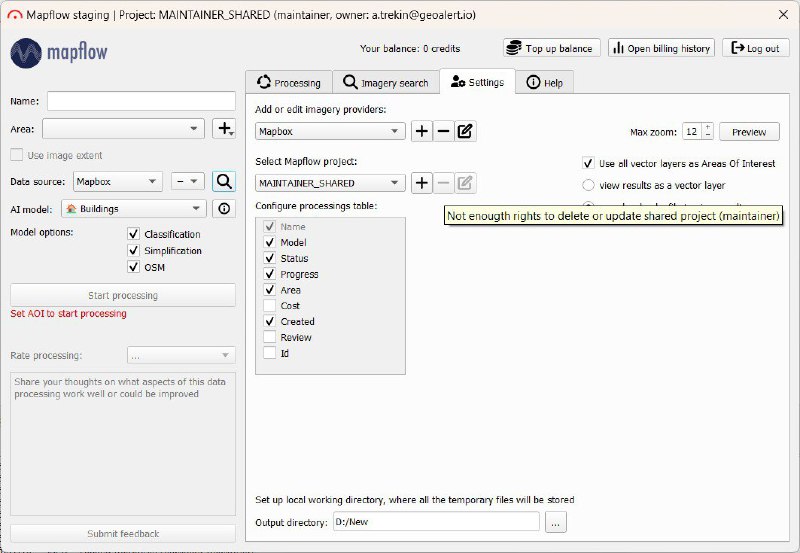Open AI model info button
This screenshot has height=553, width=800.
coord(224,209)
